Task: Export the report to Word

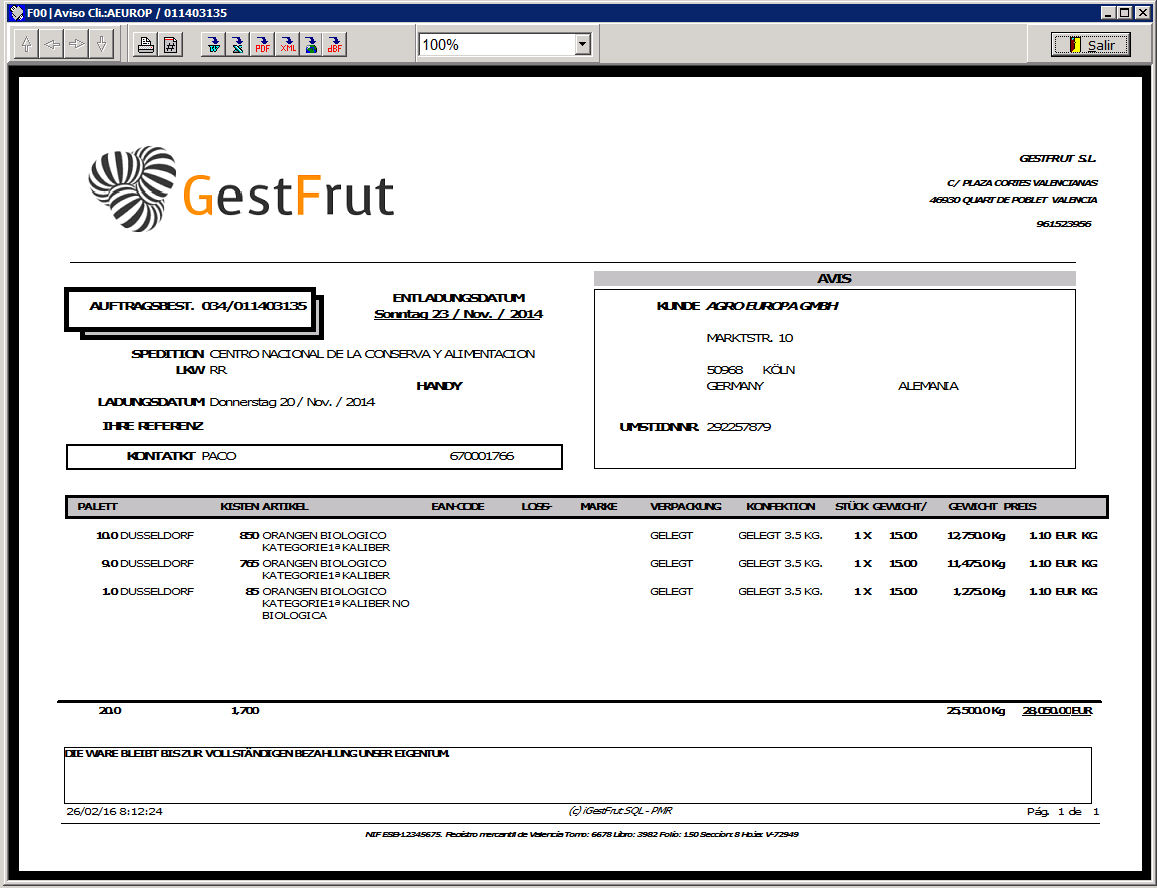Action: 212,45
